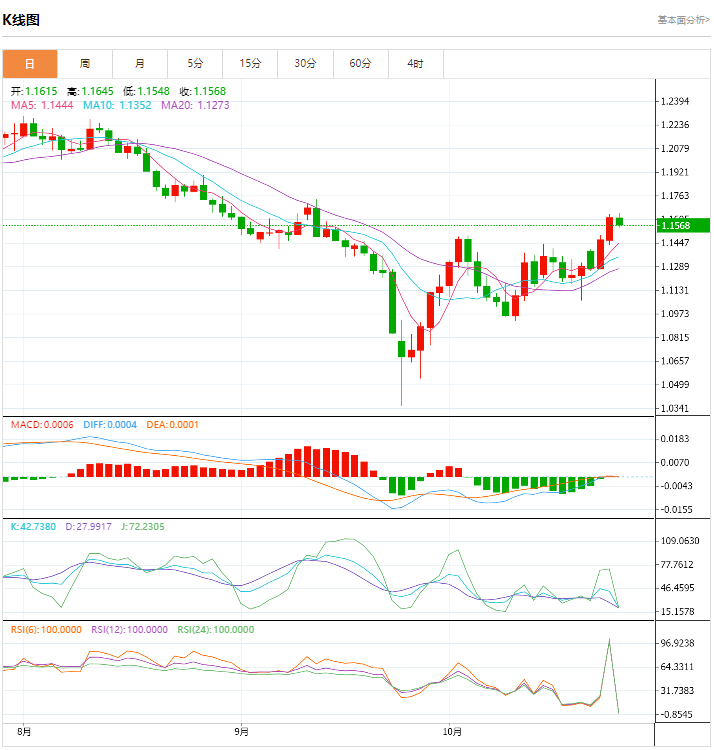Click the J:72.2305 KDJ value
Screen dimensions: 714x750
pyautogui.click(x=143, y=527)
